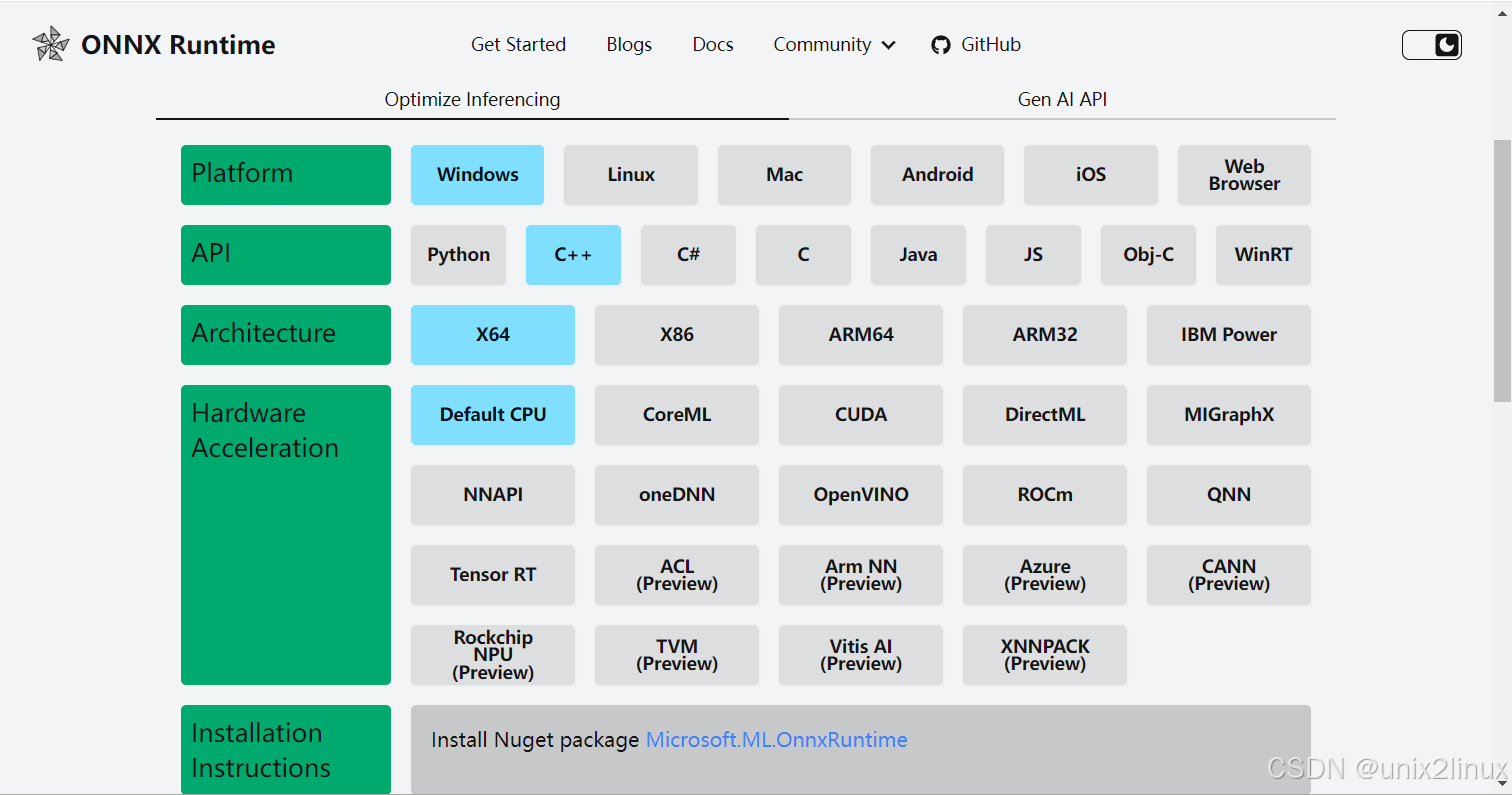The height and width of the screenshot is (795, 1512).
Task: Choose the Java API option
Action: tap(918, 255)
